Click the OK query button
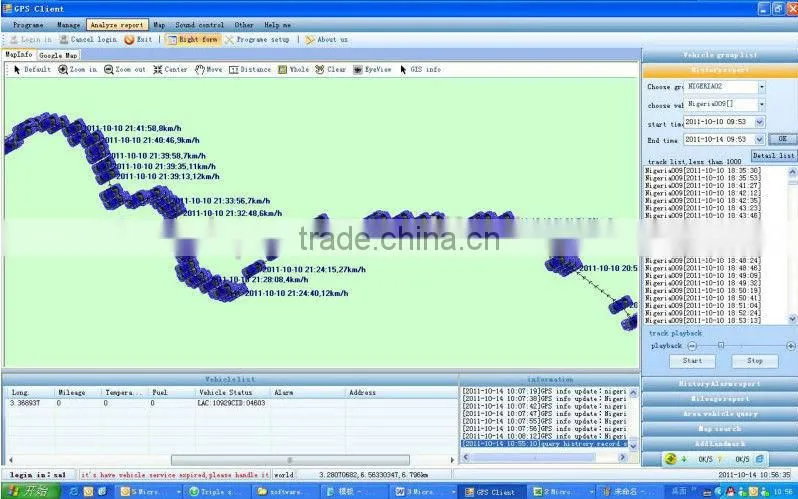 click(782, 139)
